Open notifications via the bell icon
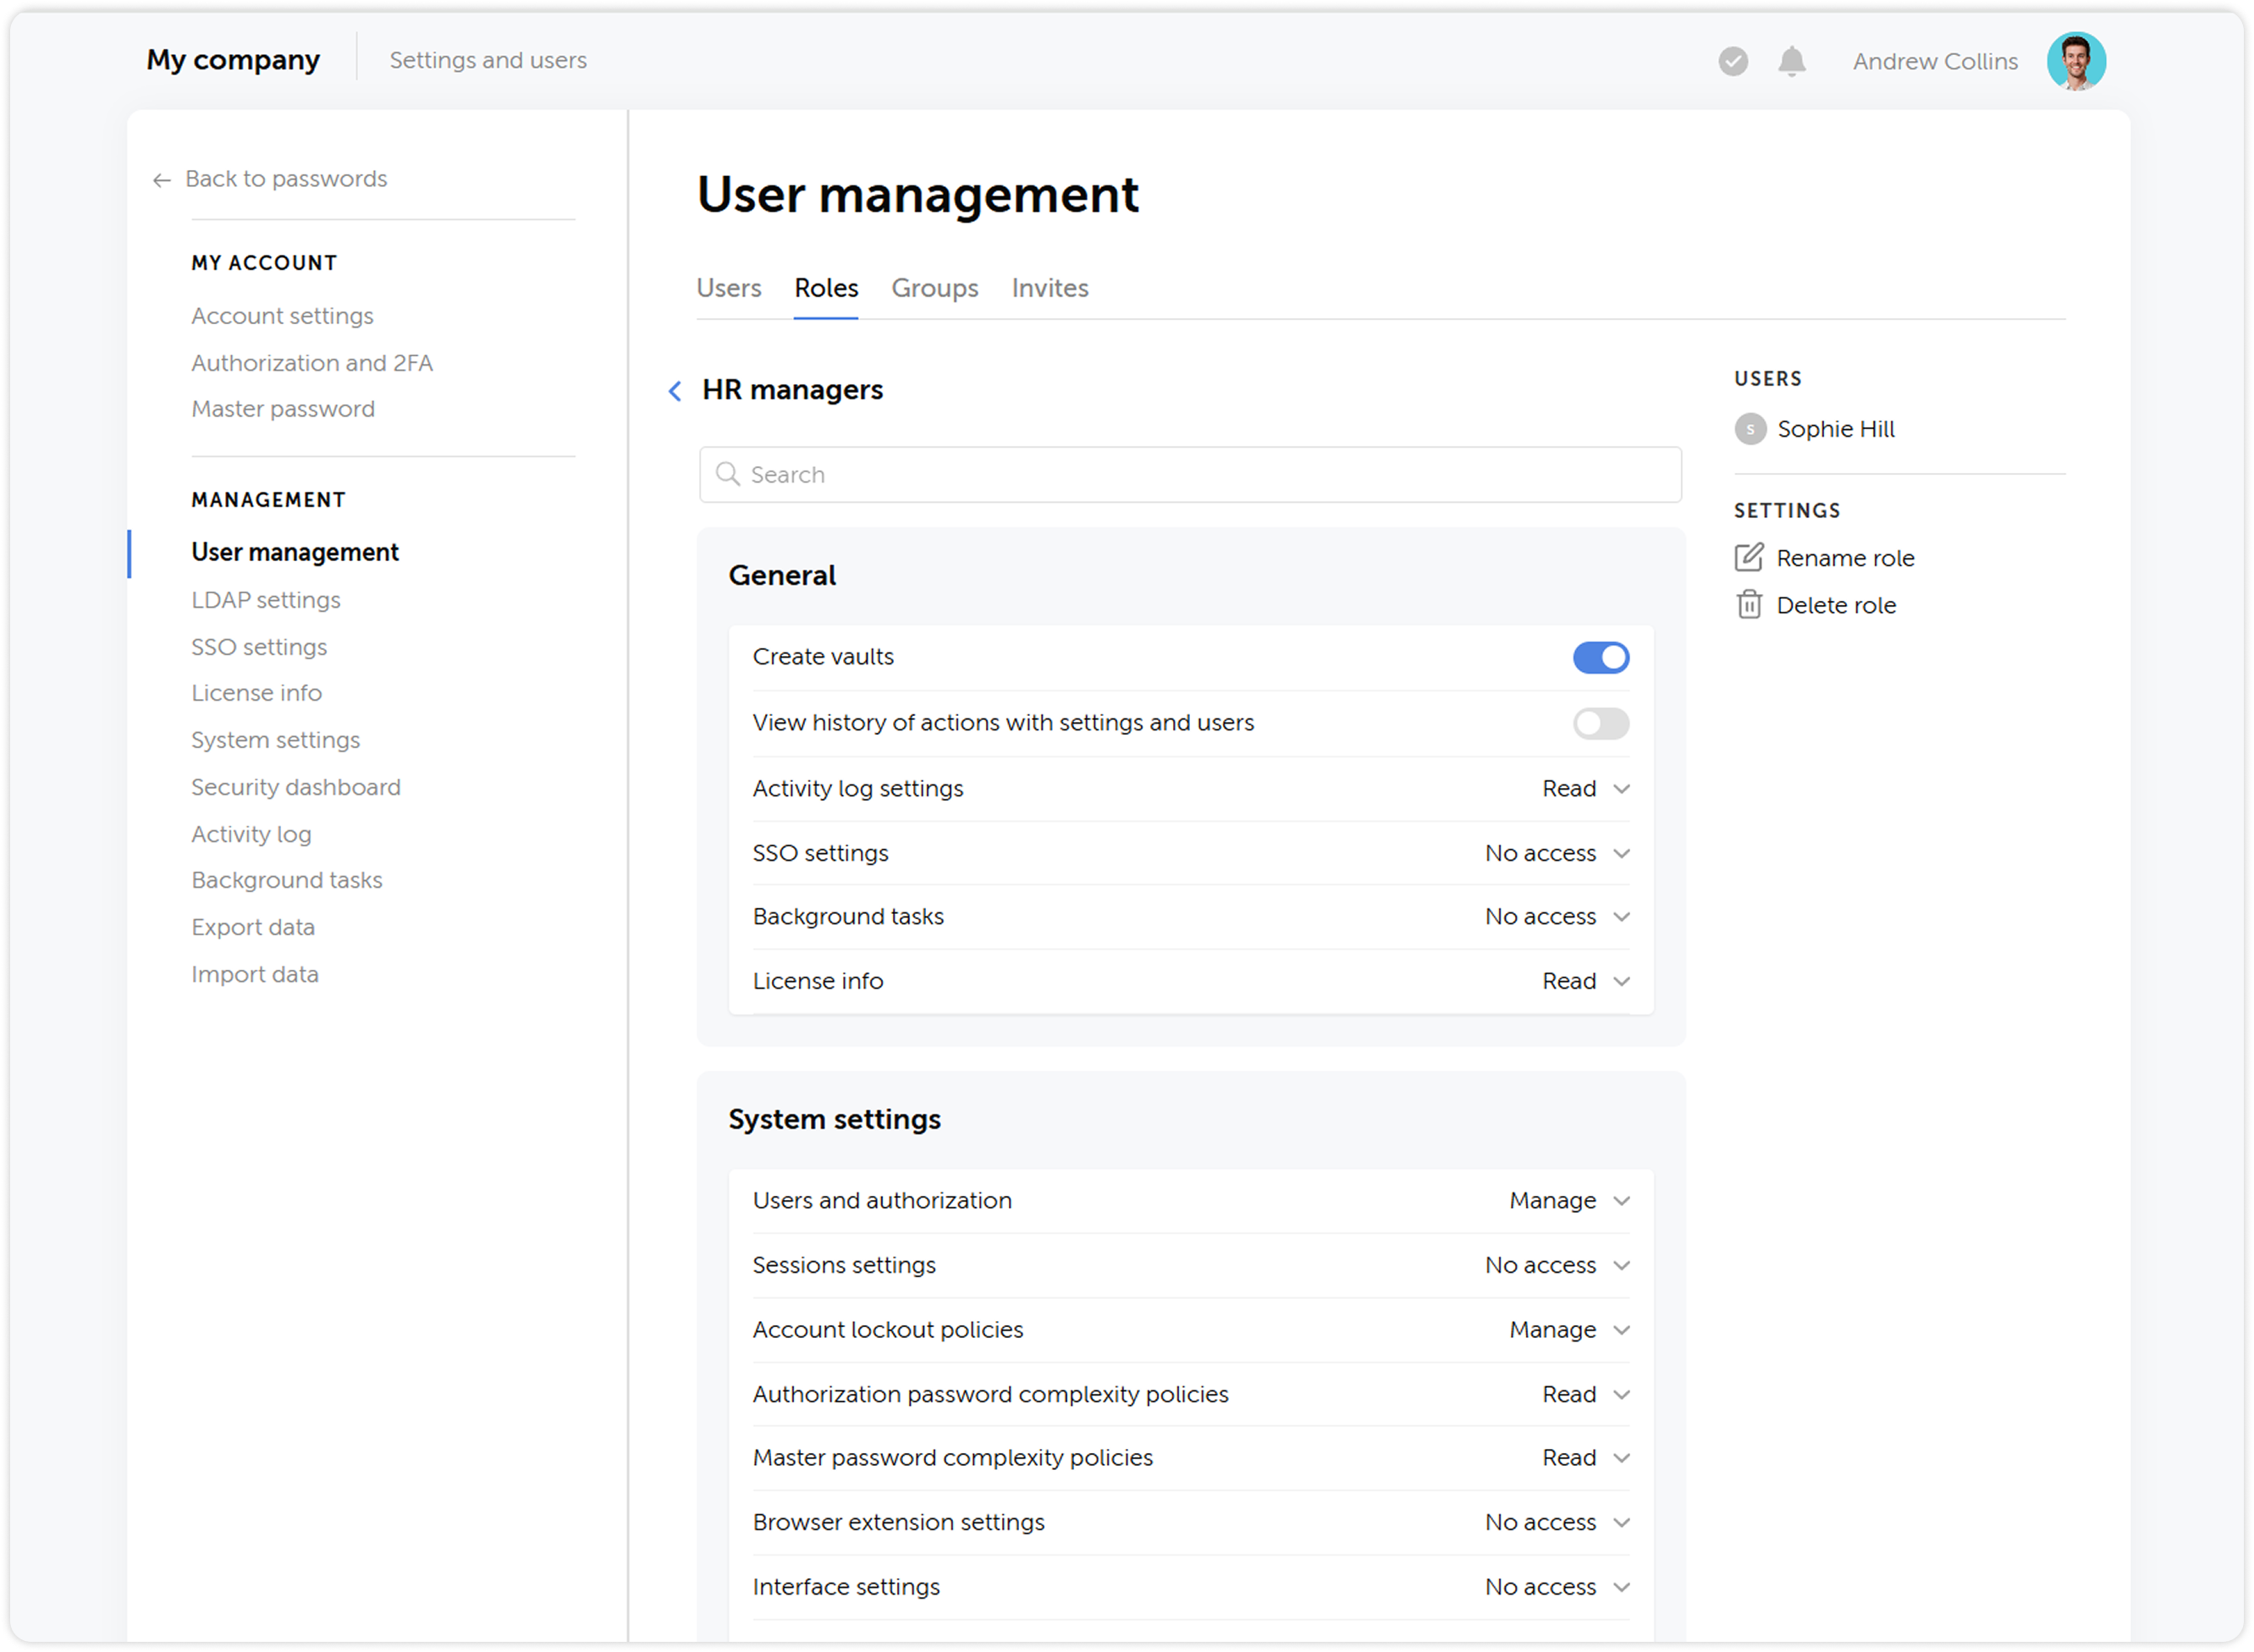This screenshot has height=1652, width=2254. (1791, 61)
